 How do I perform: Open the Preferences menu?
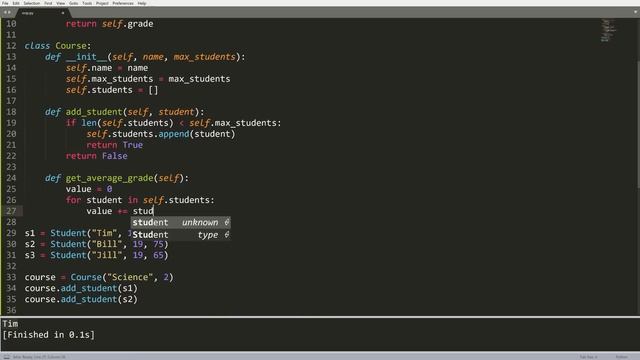tap(123, 3)
